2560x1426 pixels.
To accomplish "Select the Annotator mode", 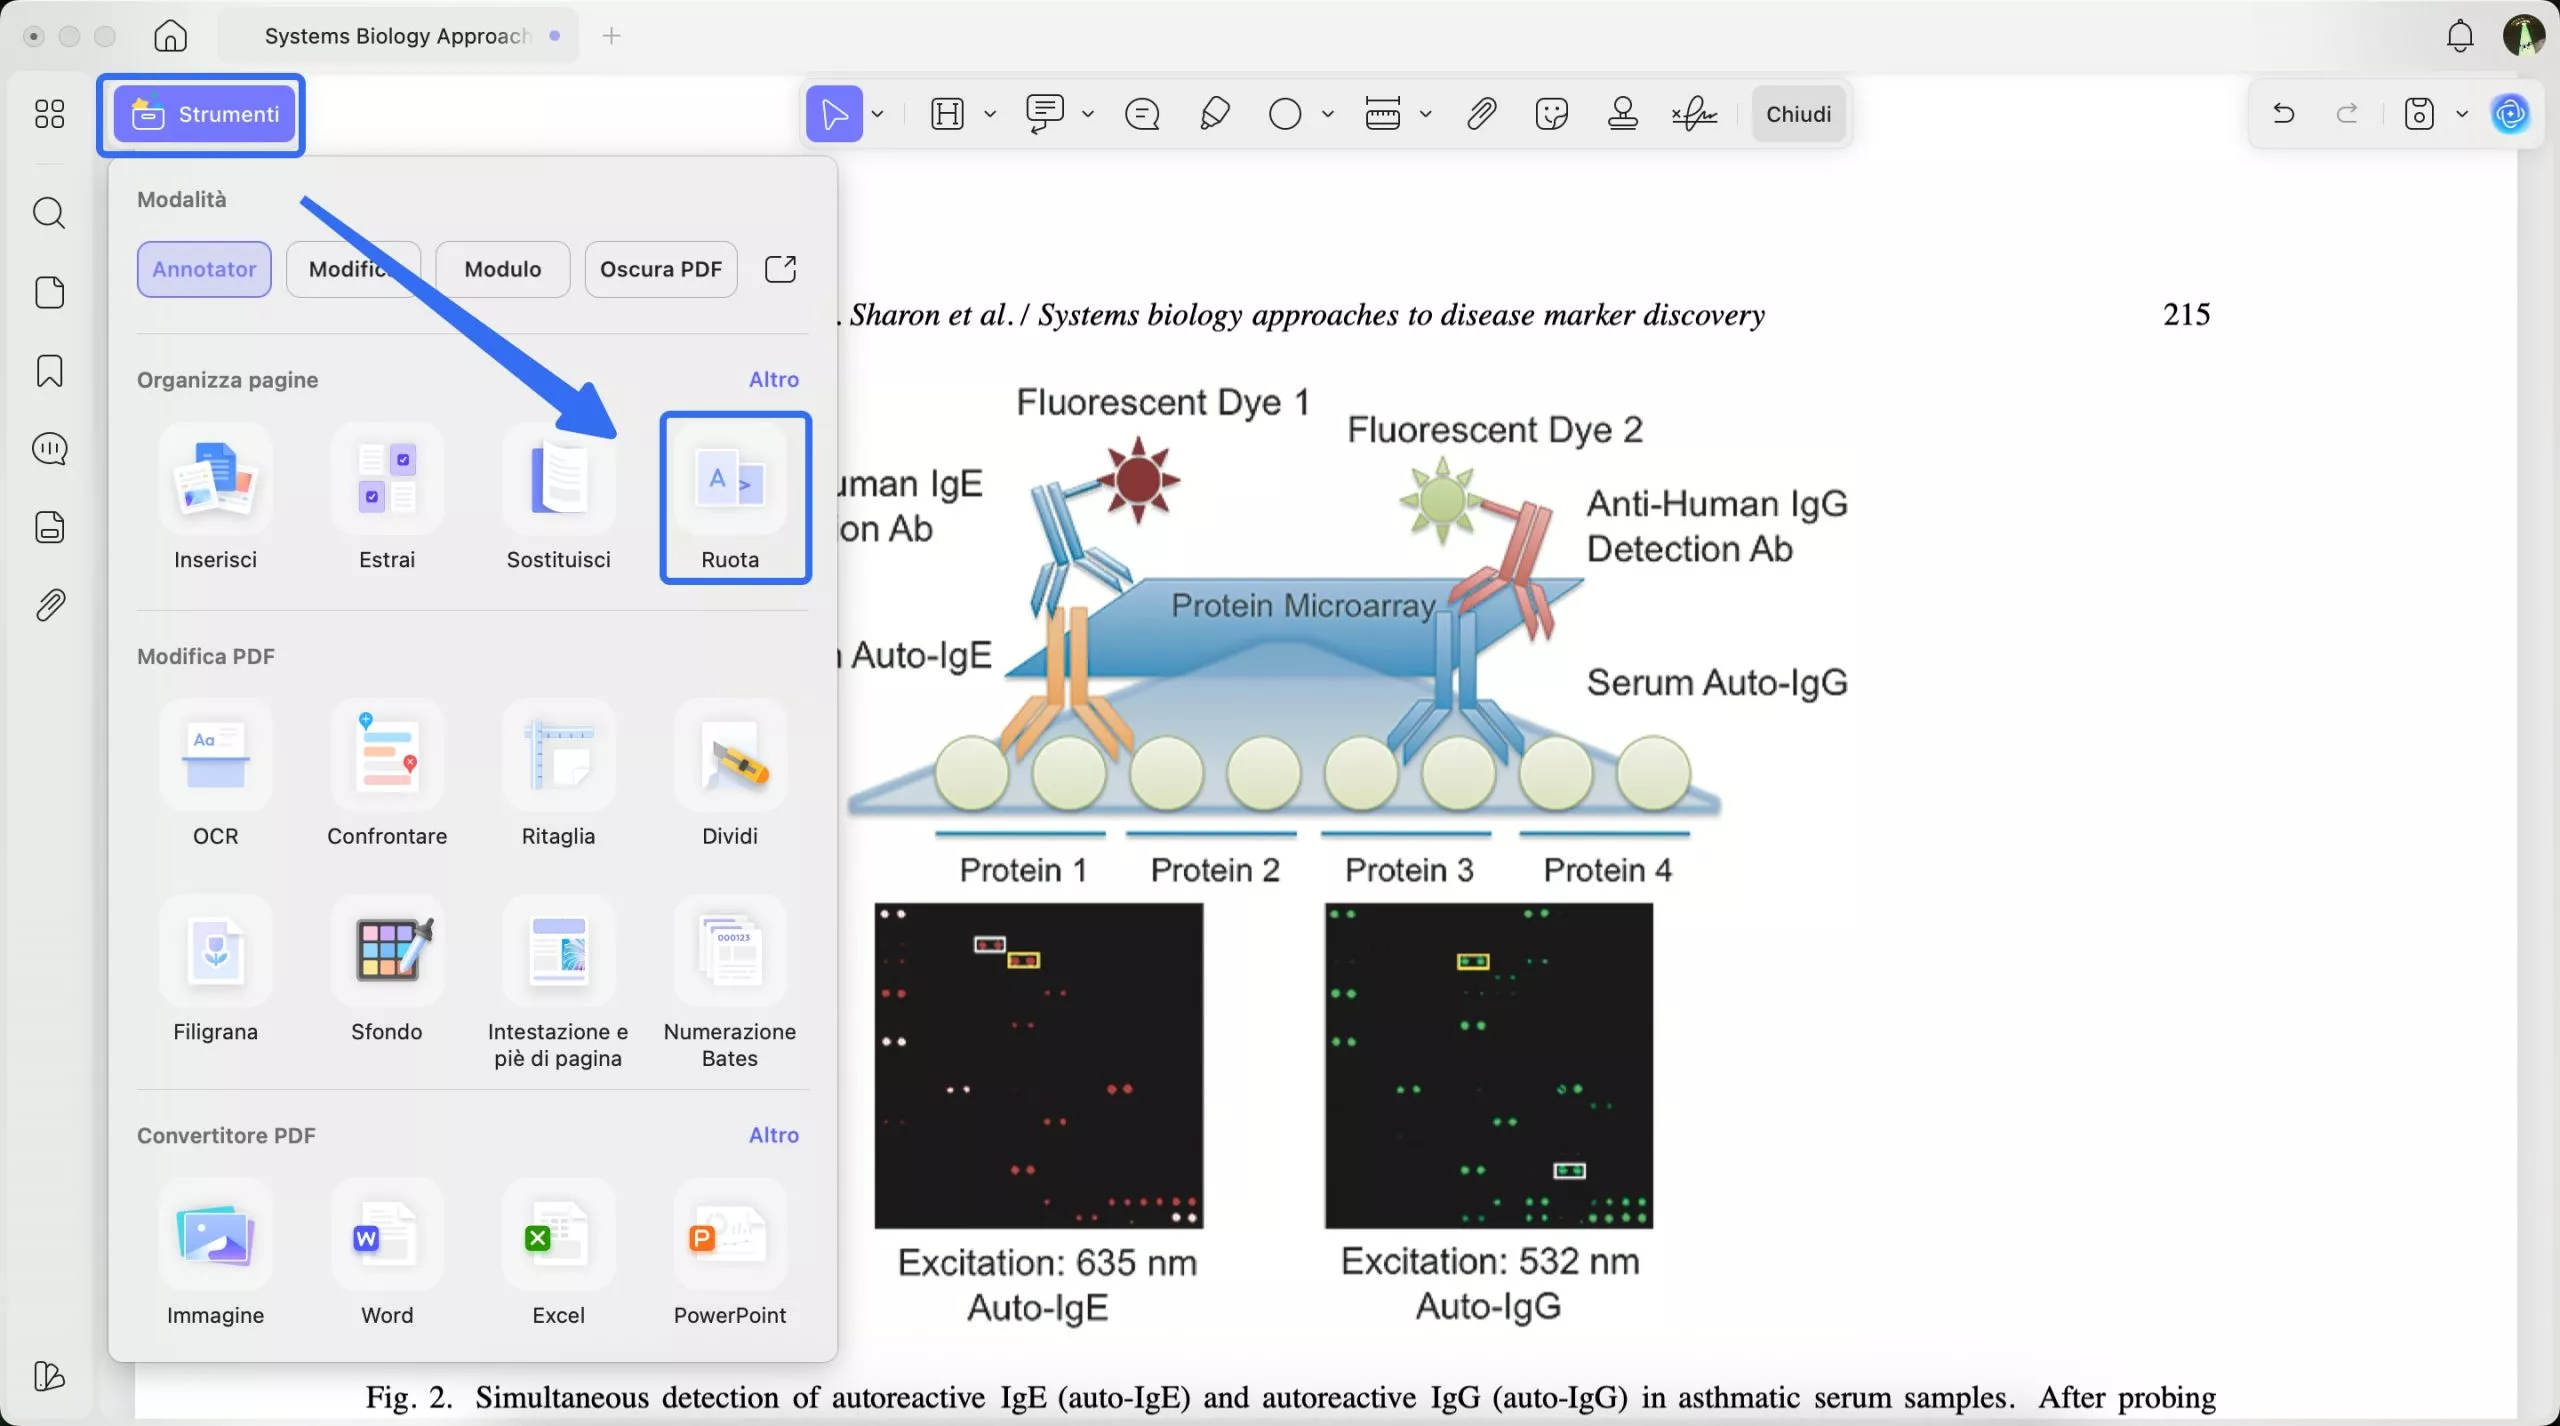I will (x=204, y=269).
